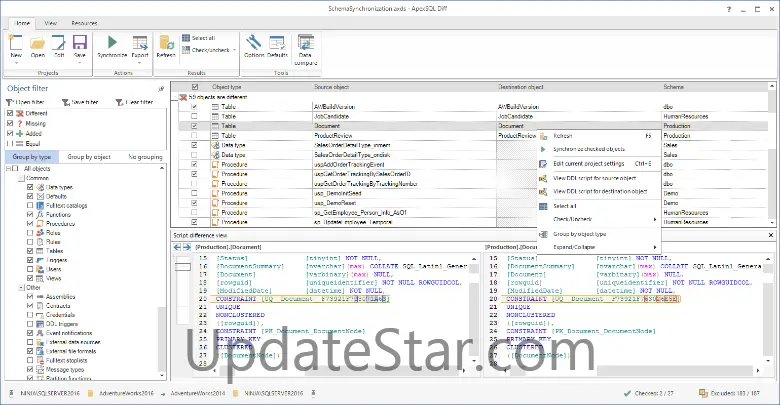Choose Group by object type in context menu
Screen dimensions: 780x405
point(599,234)
